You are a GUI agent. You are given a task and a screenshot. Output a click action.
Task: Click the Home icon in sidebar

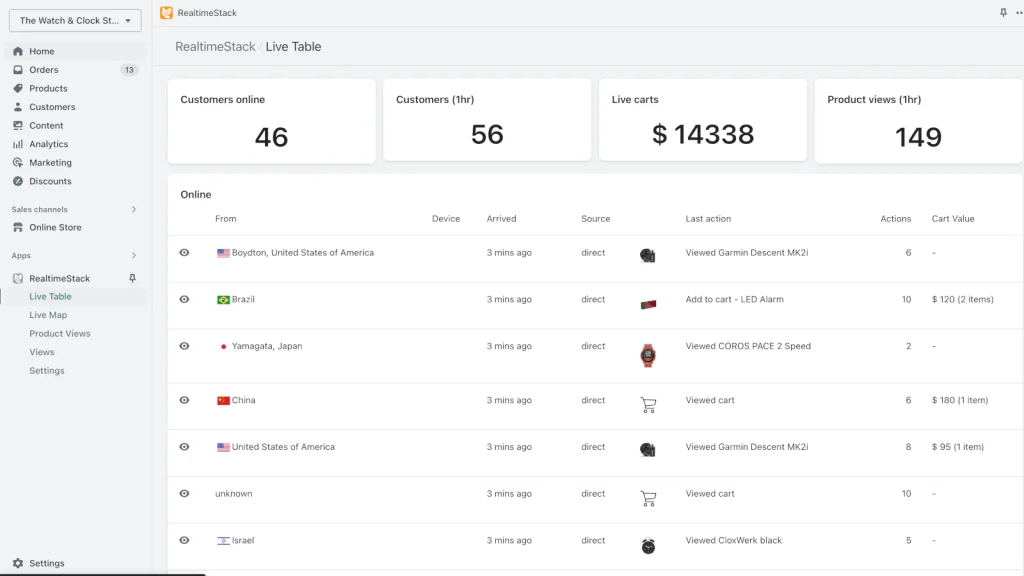[18, 51]
